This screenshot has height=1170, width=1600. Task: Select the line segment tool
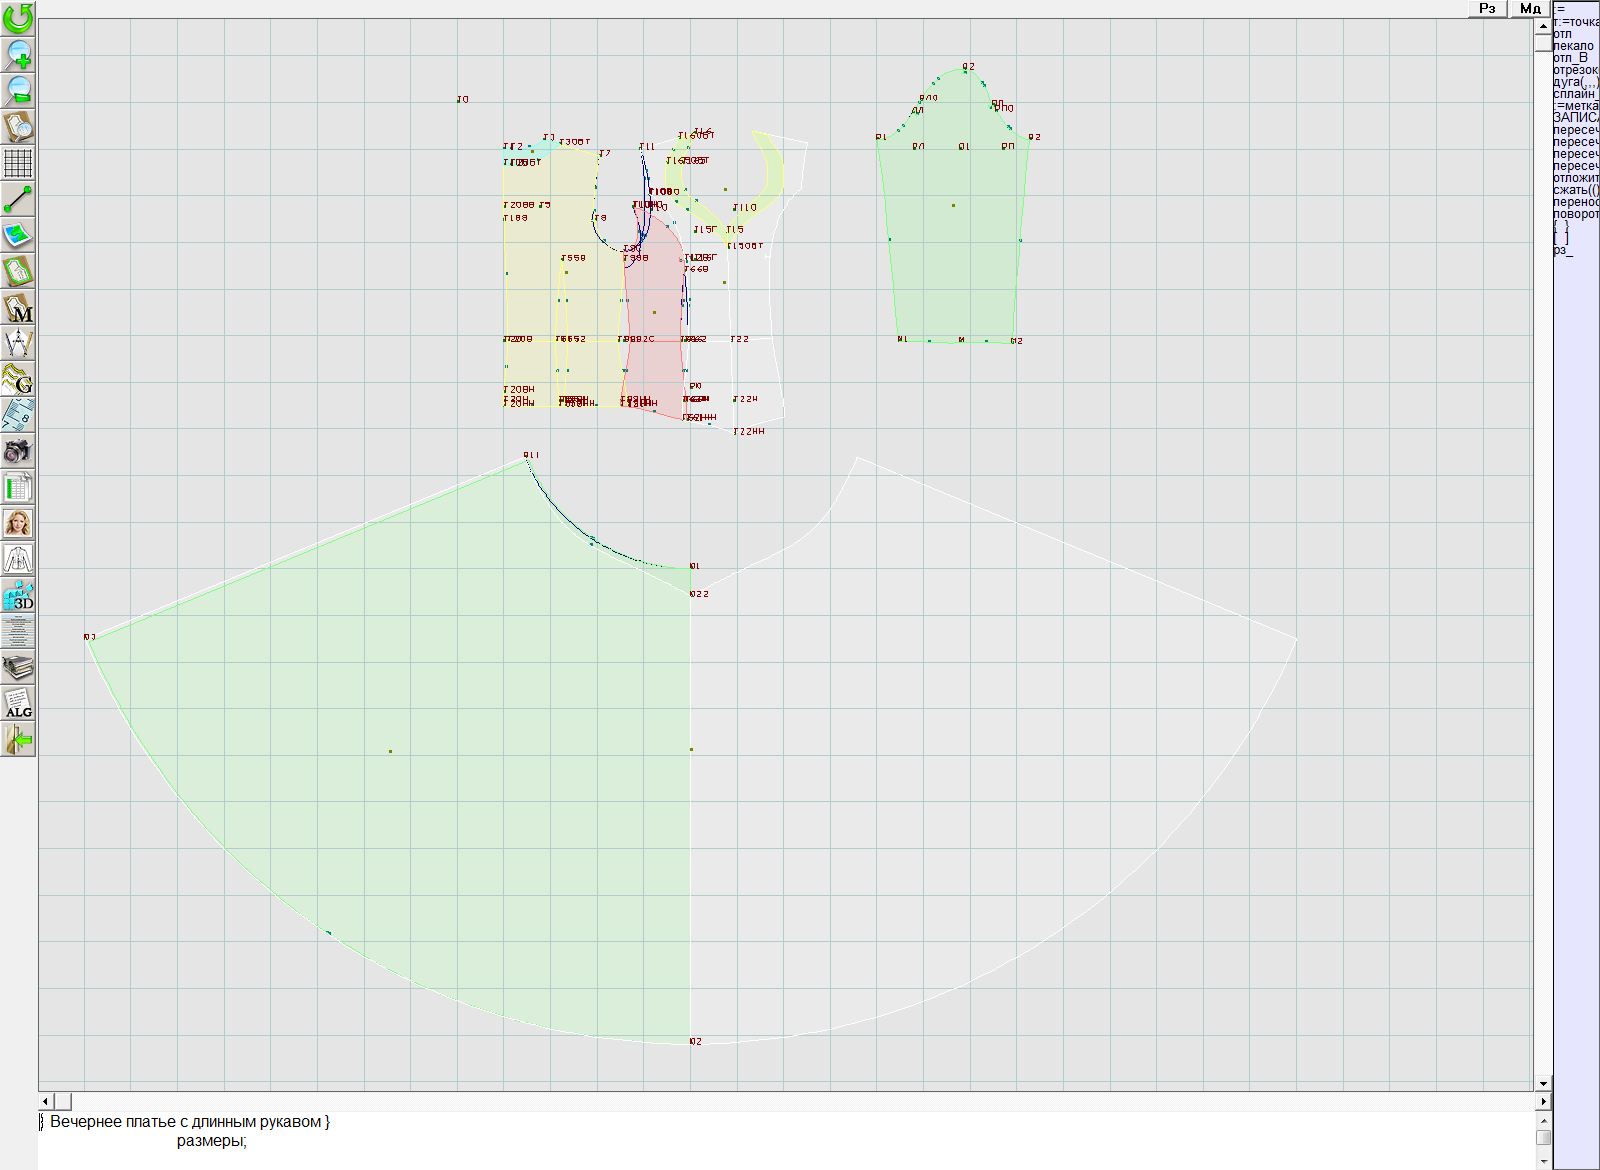pos(18,199)
